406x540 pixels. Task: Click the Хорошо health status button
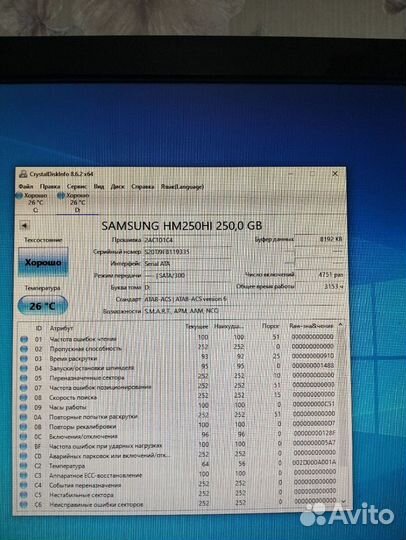click(43, 262)
